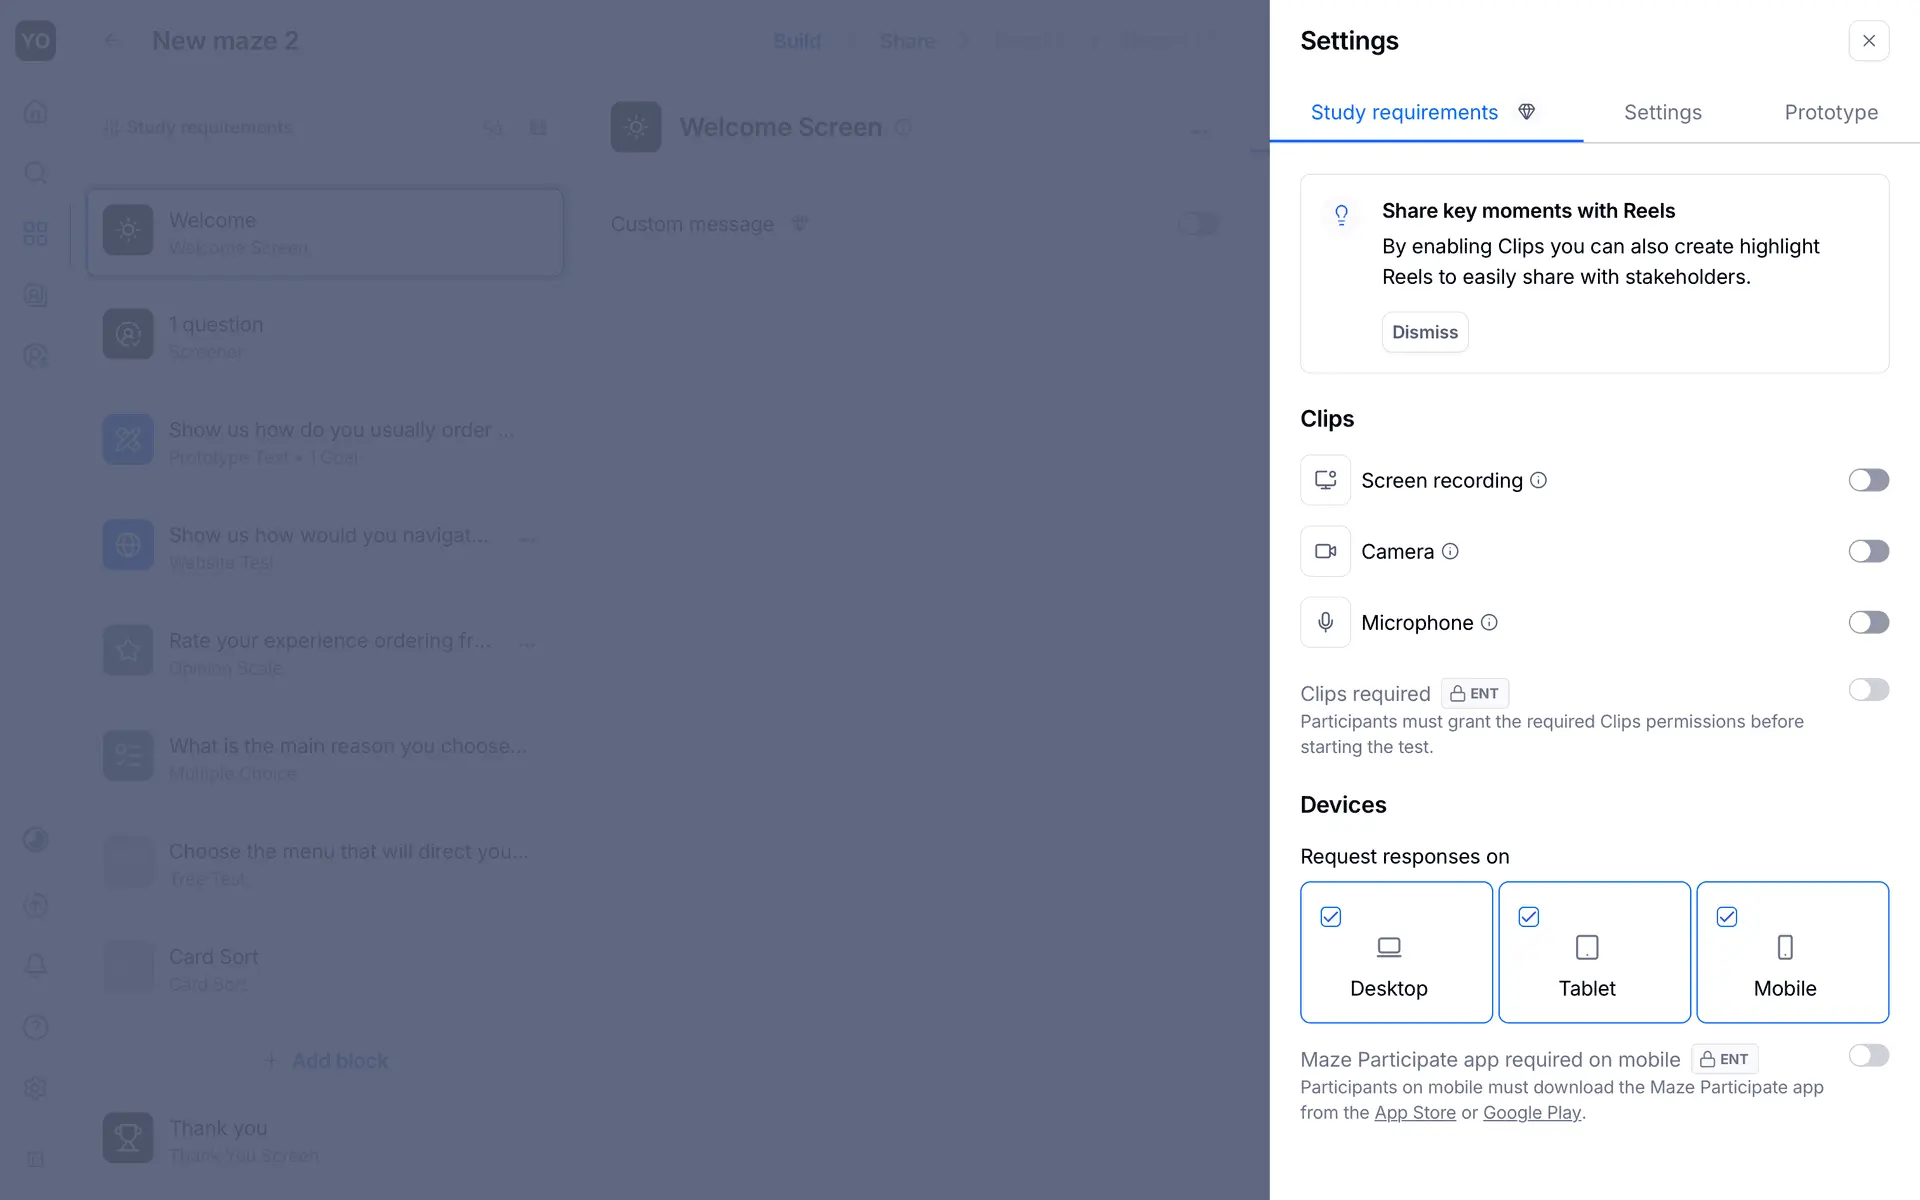
Task: Enable the Microphone toggle
Action: click(x=1868, y=622)
